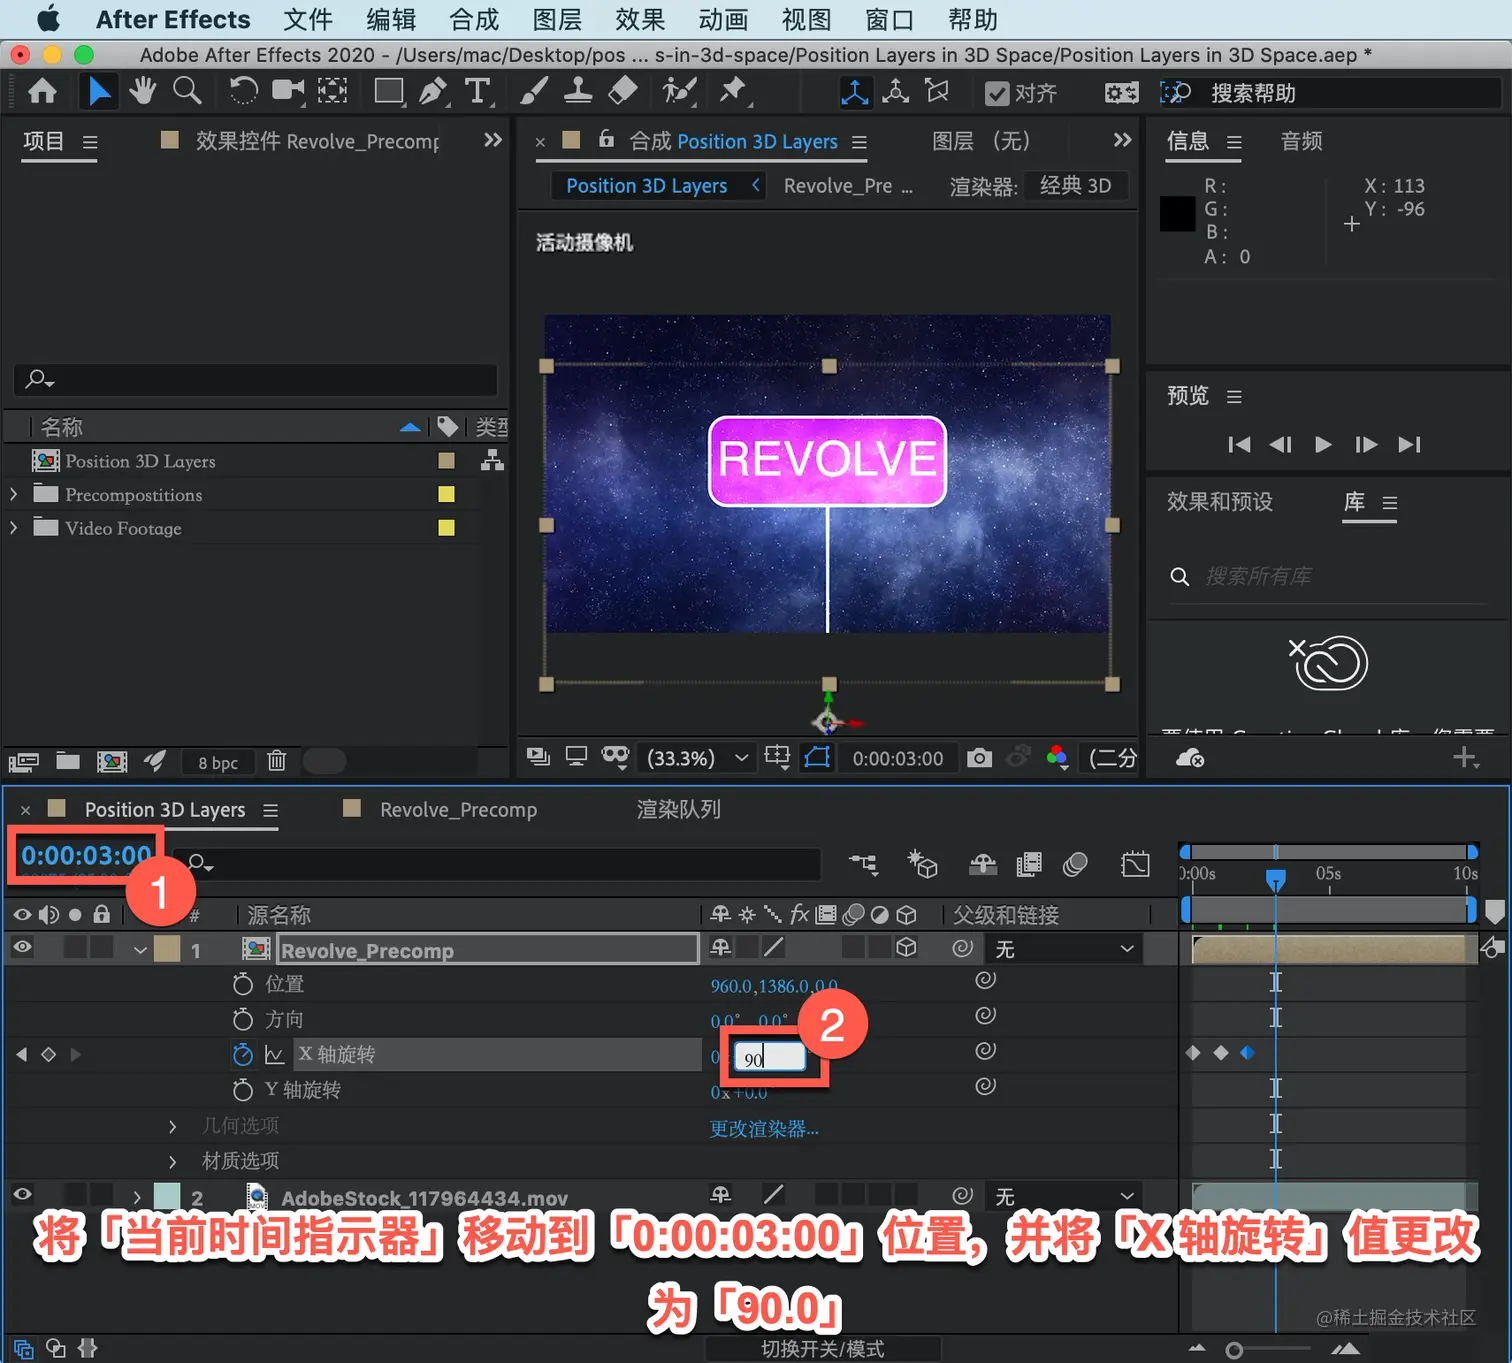The height and width of the screenshot is (1363, 1512).
Task: Expand the AdobeStock_117964434.mov layer
Action: (137, 1196)
